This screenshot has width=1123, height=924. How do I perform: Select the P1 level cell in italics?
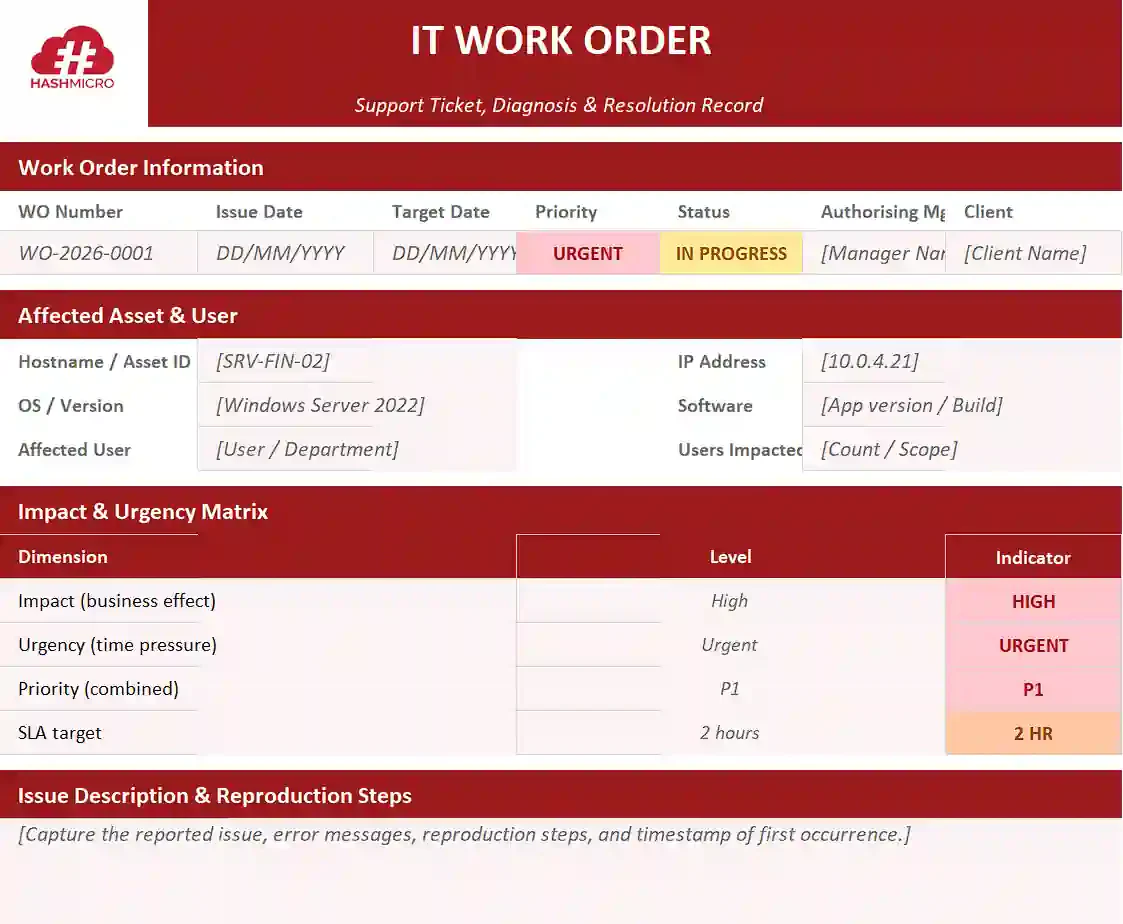click(731, 689)
